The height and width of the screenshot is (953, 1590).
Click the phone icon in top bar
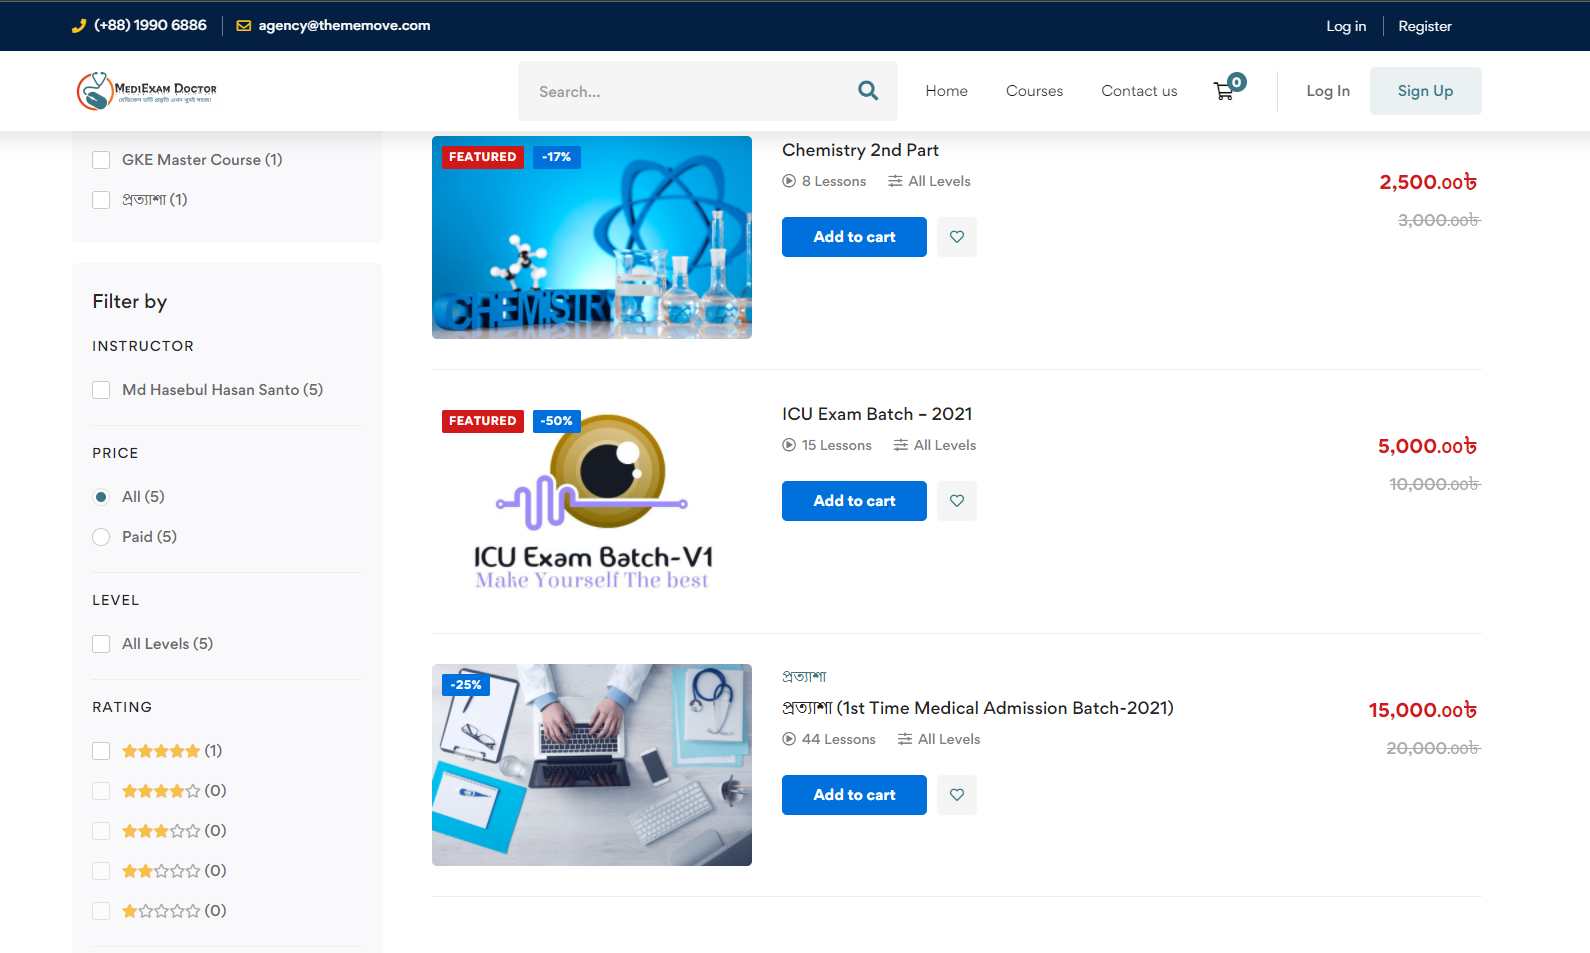coord(79,26)
